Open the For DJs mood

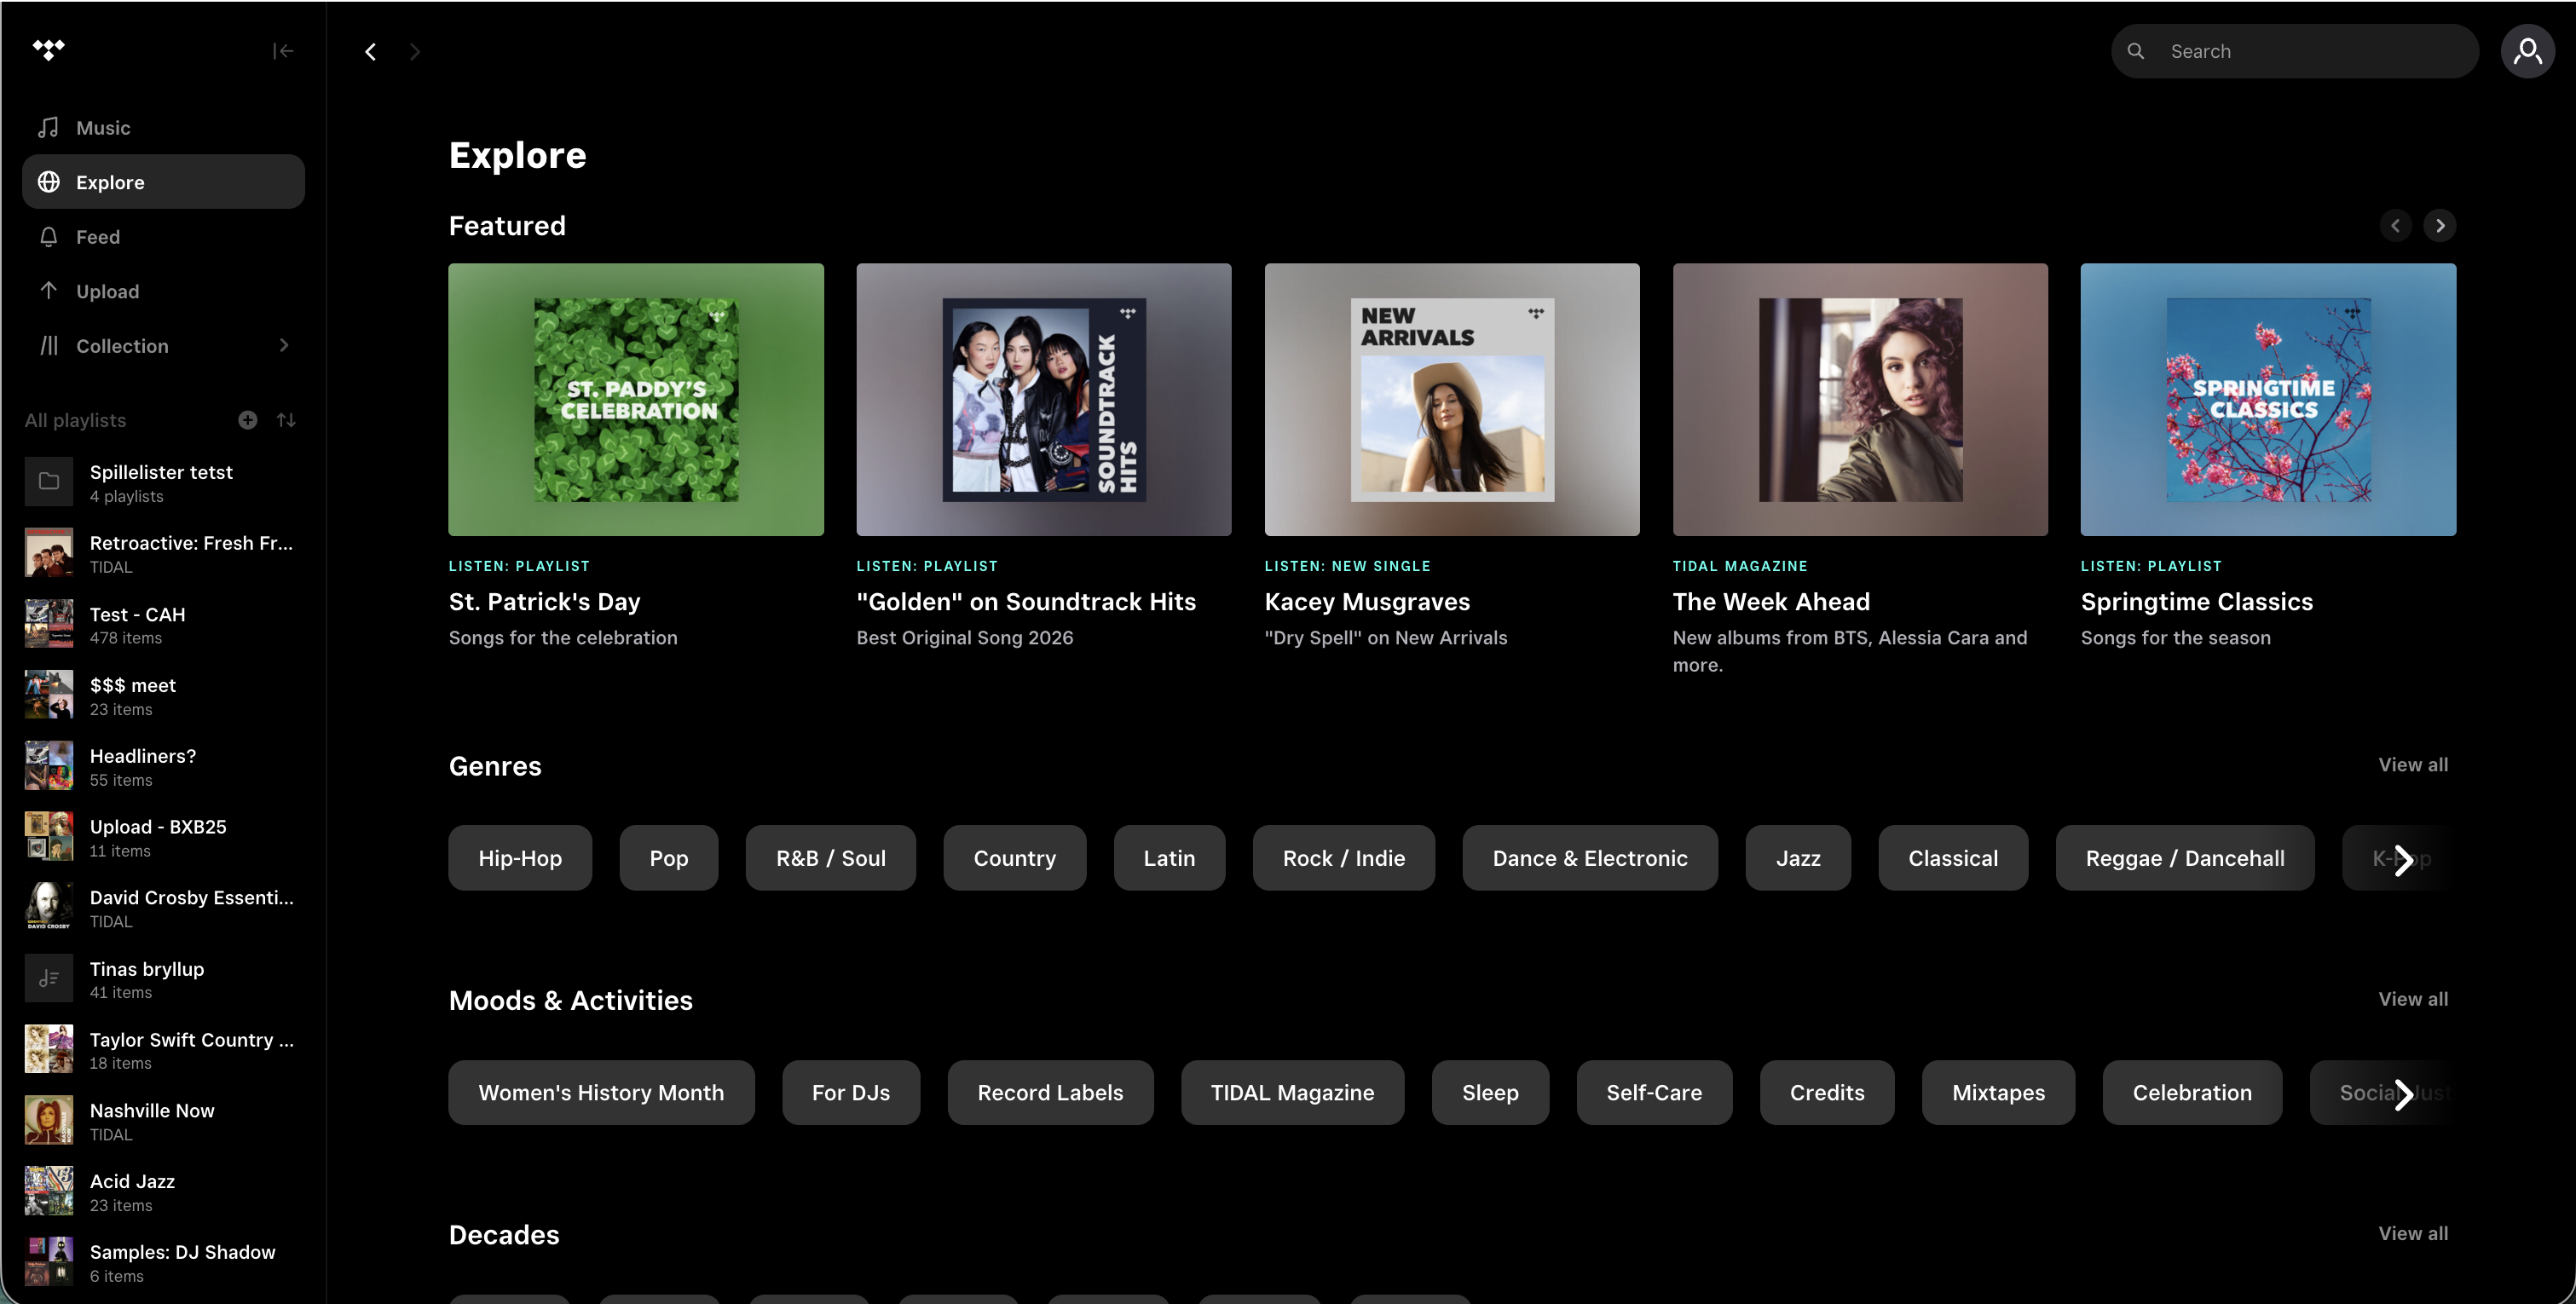[851, 1093]
